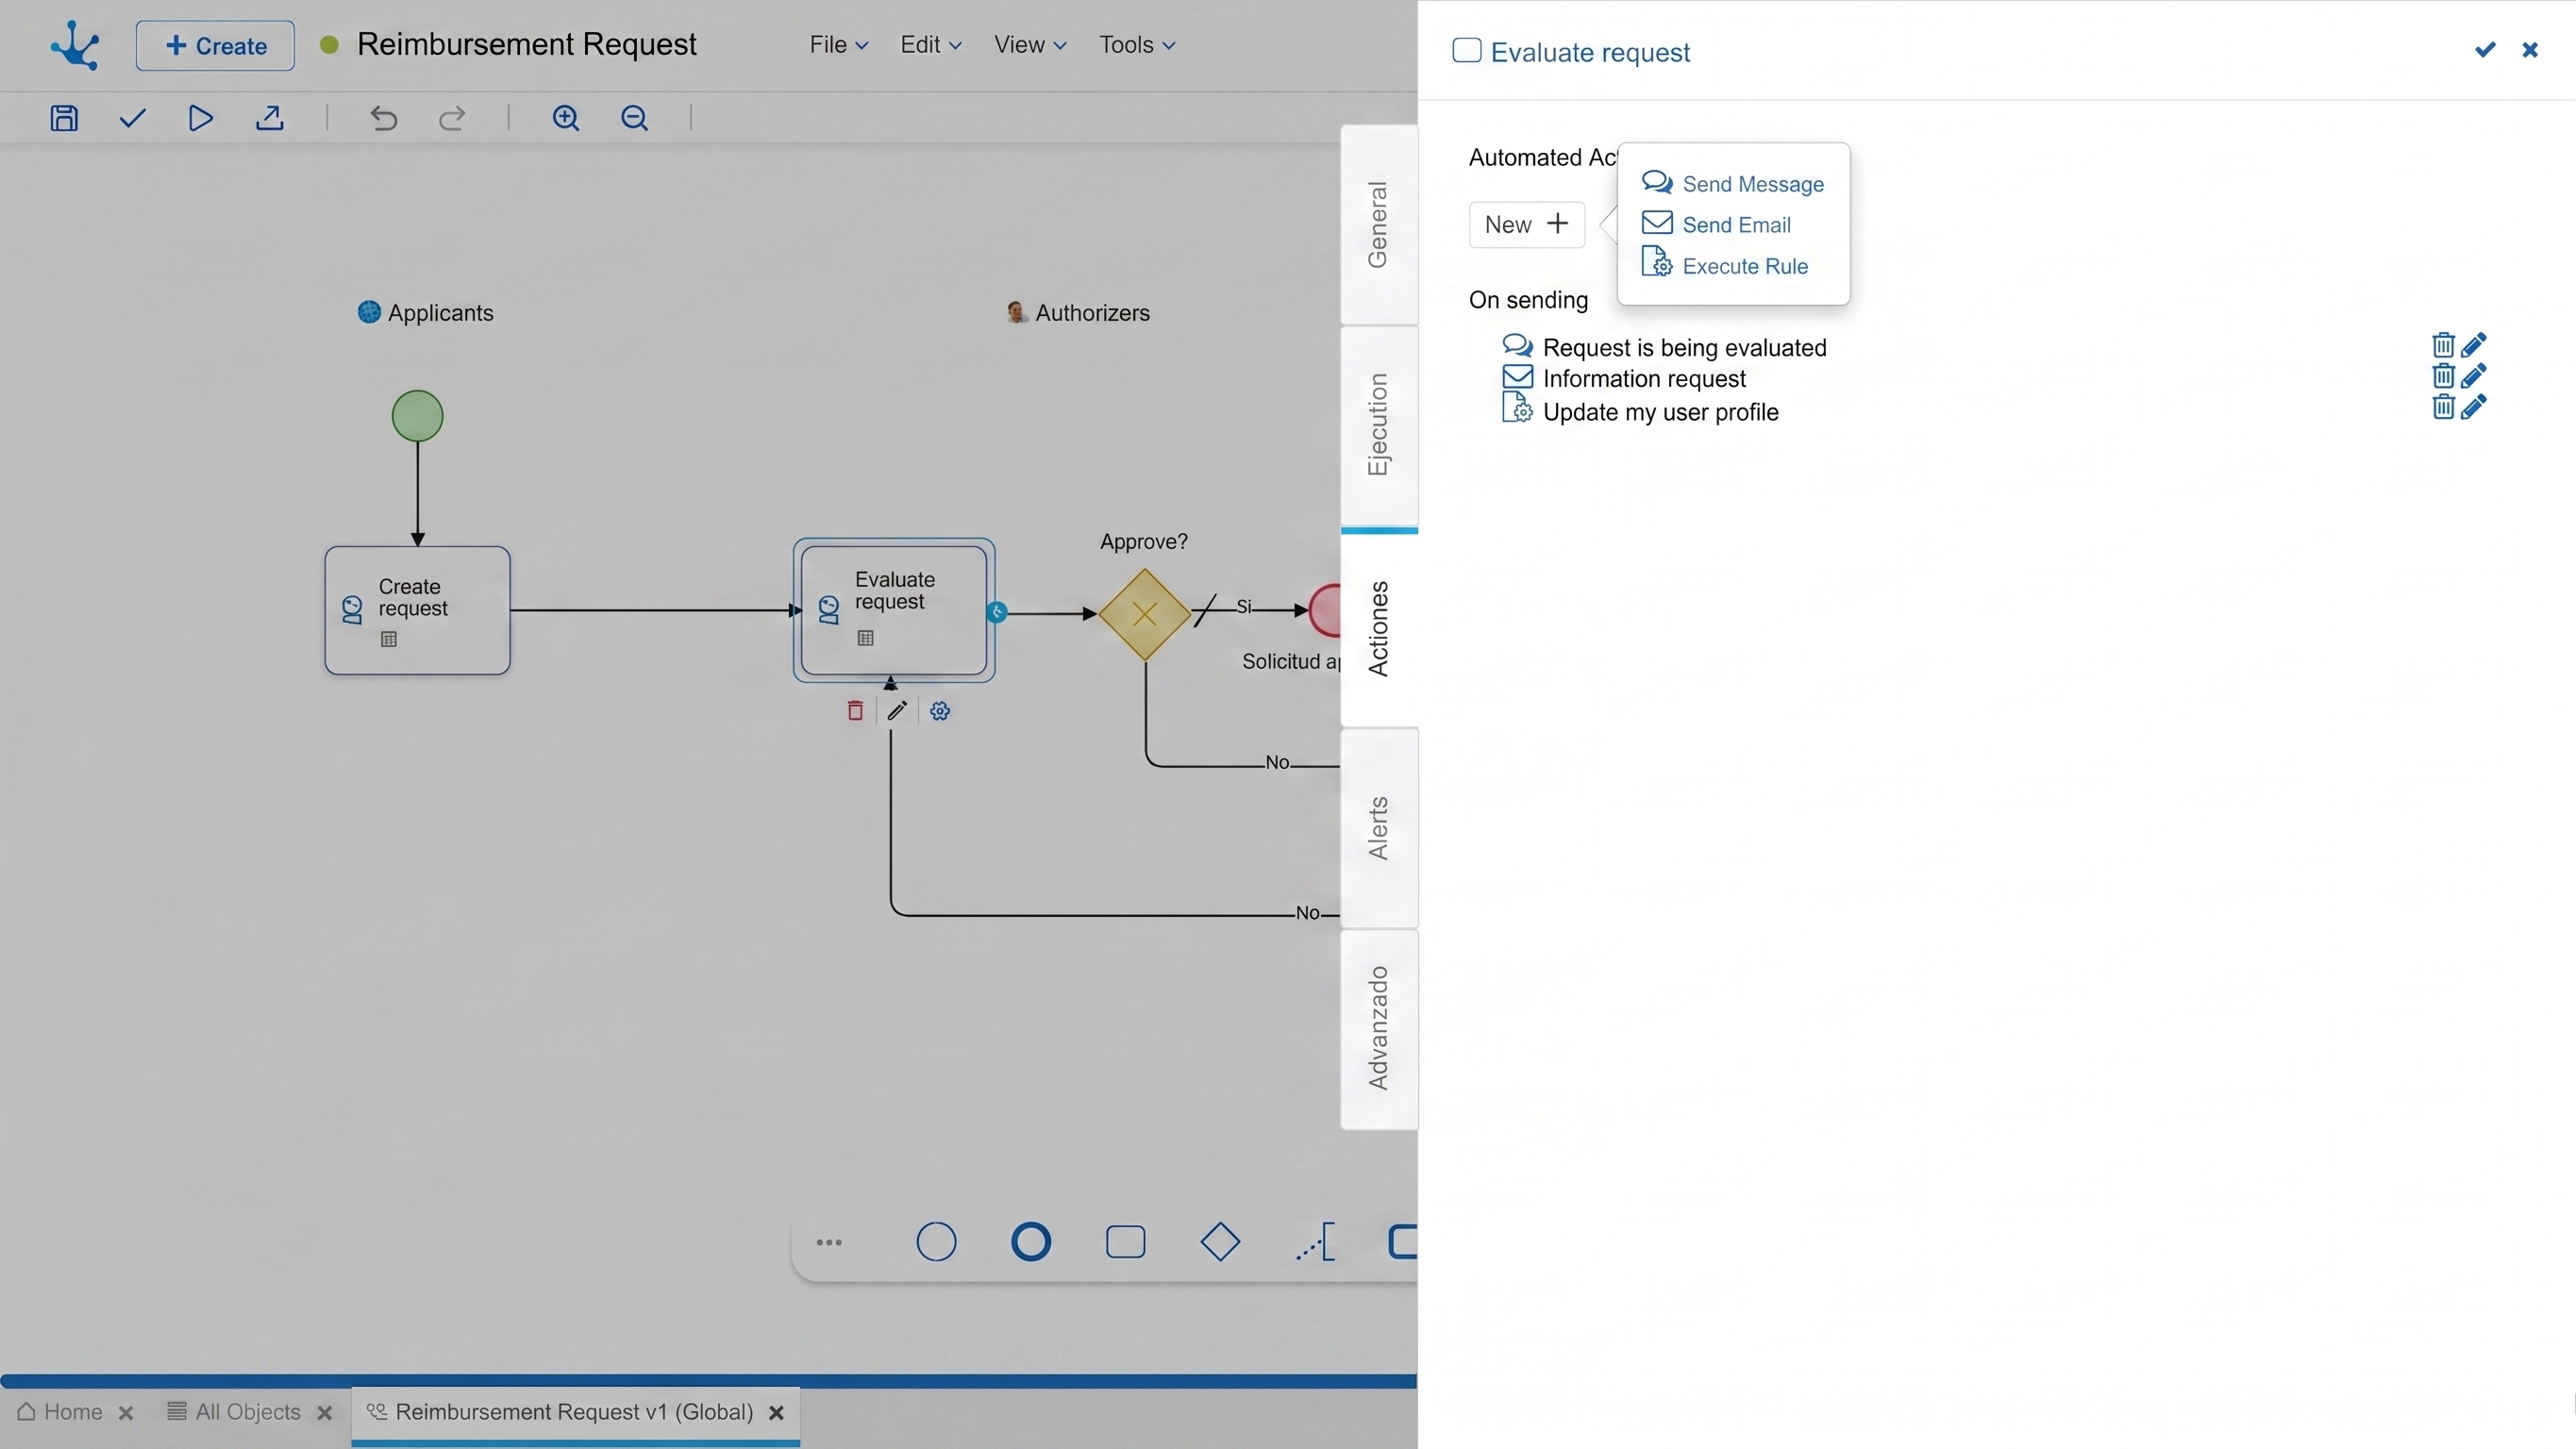This screenshot has height=1449, width=2576.
Task: Choose Execute Rule from the popup
Action: coord(1725,266)
